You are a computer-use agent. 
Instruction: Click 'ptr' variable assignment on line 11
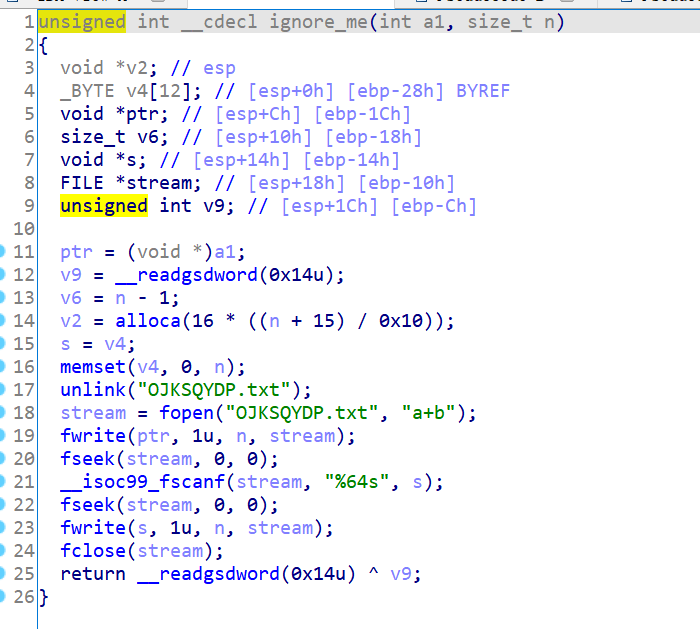pos(76,252)
